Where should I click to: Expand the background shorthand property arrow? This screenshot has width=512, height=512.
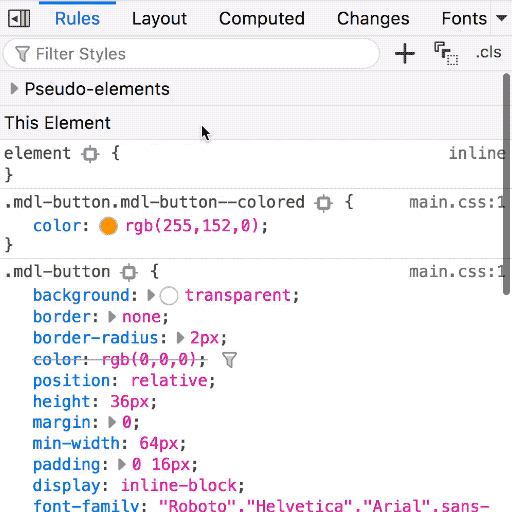(x=151, y=295)
